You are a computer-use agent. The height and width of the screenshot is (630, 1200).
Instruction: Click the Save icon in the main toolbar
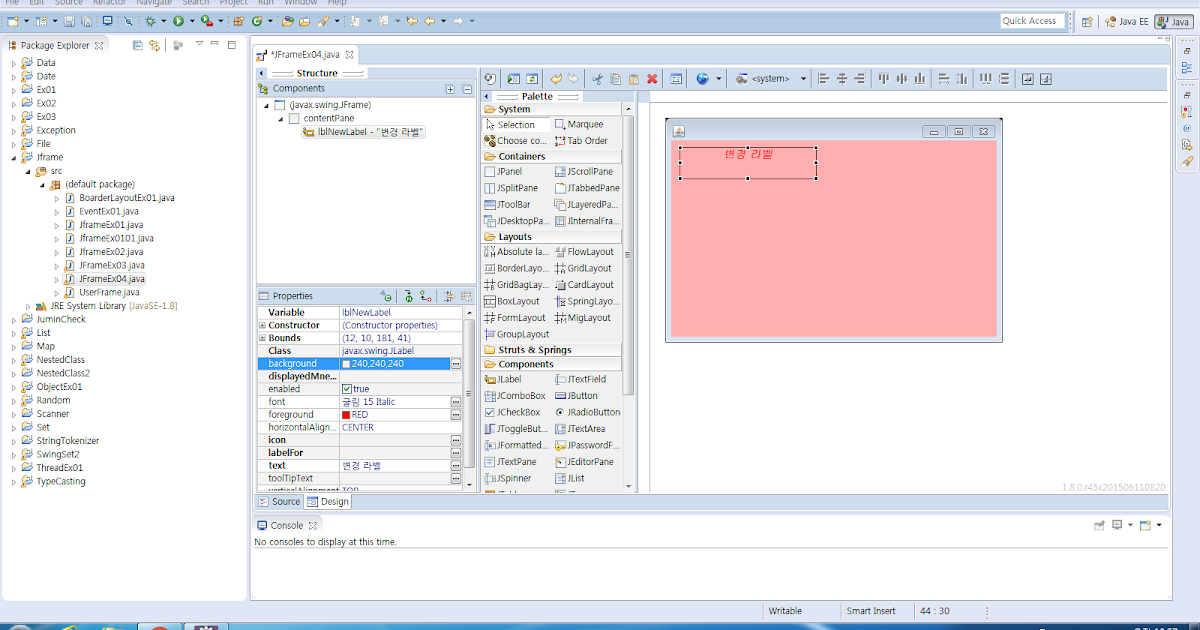(69, 20)
